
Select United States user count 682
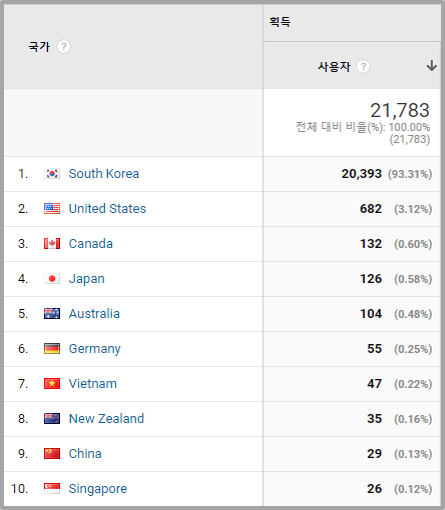(371, 209)
